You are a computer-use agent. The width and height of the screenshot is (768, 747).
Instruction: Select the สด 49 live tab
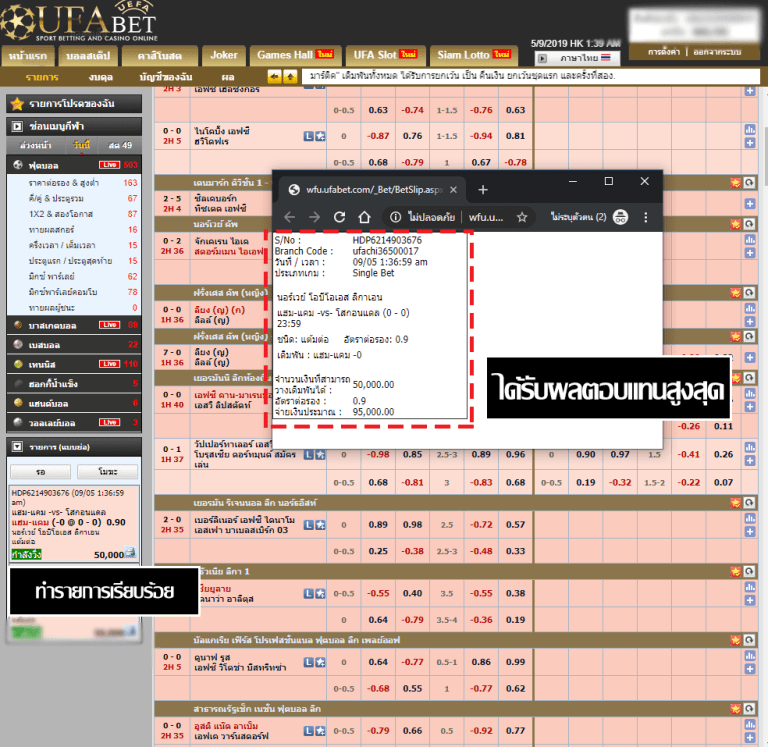(x=120, y=145)
